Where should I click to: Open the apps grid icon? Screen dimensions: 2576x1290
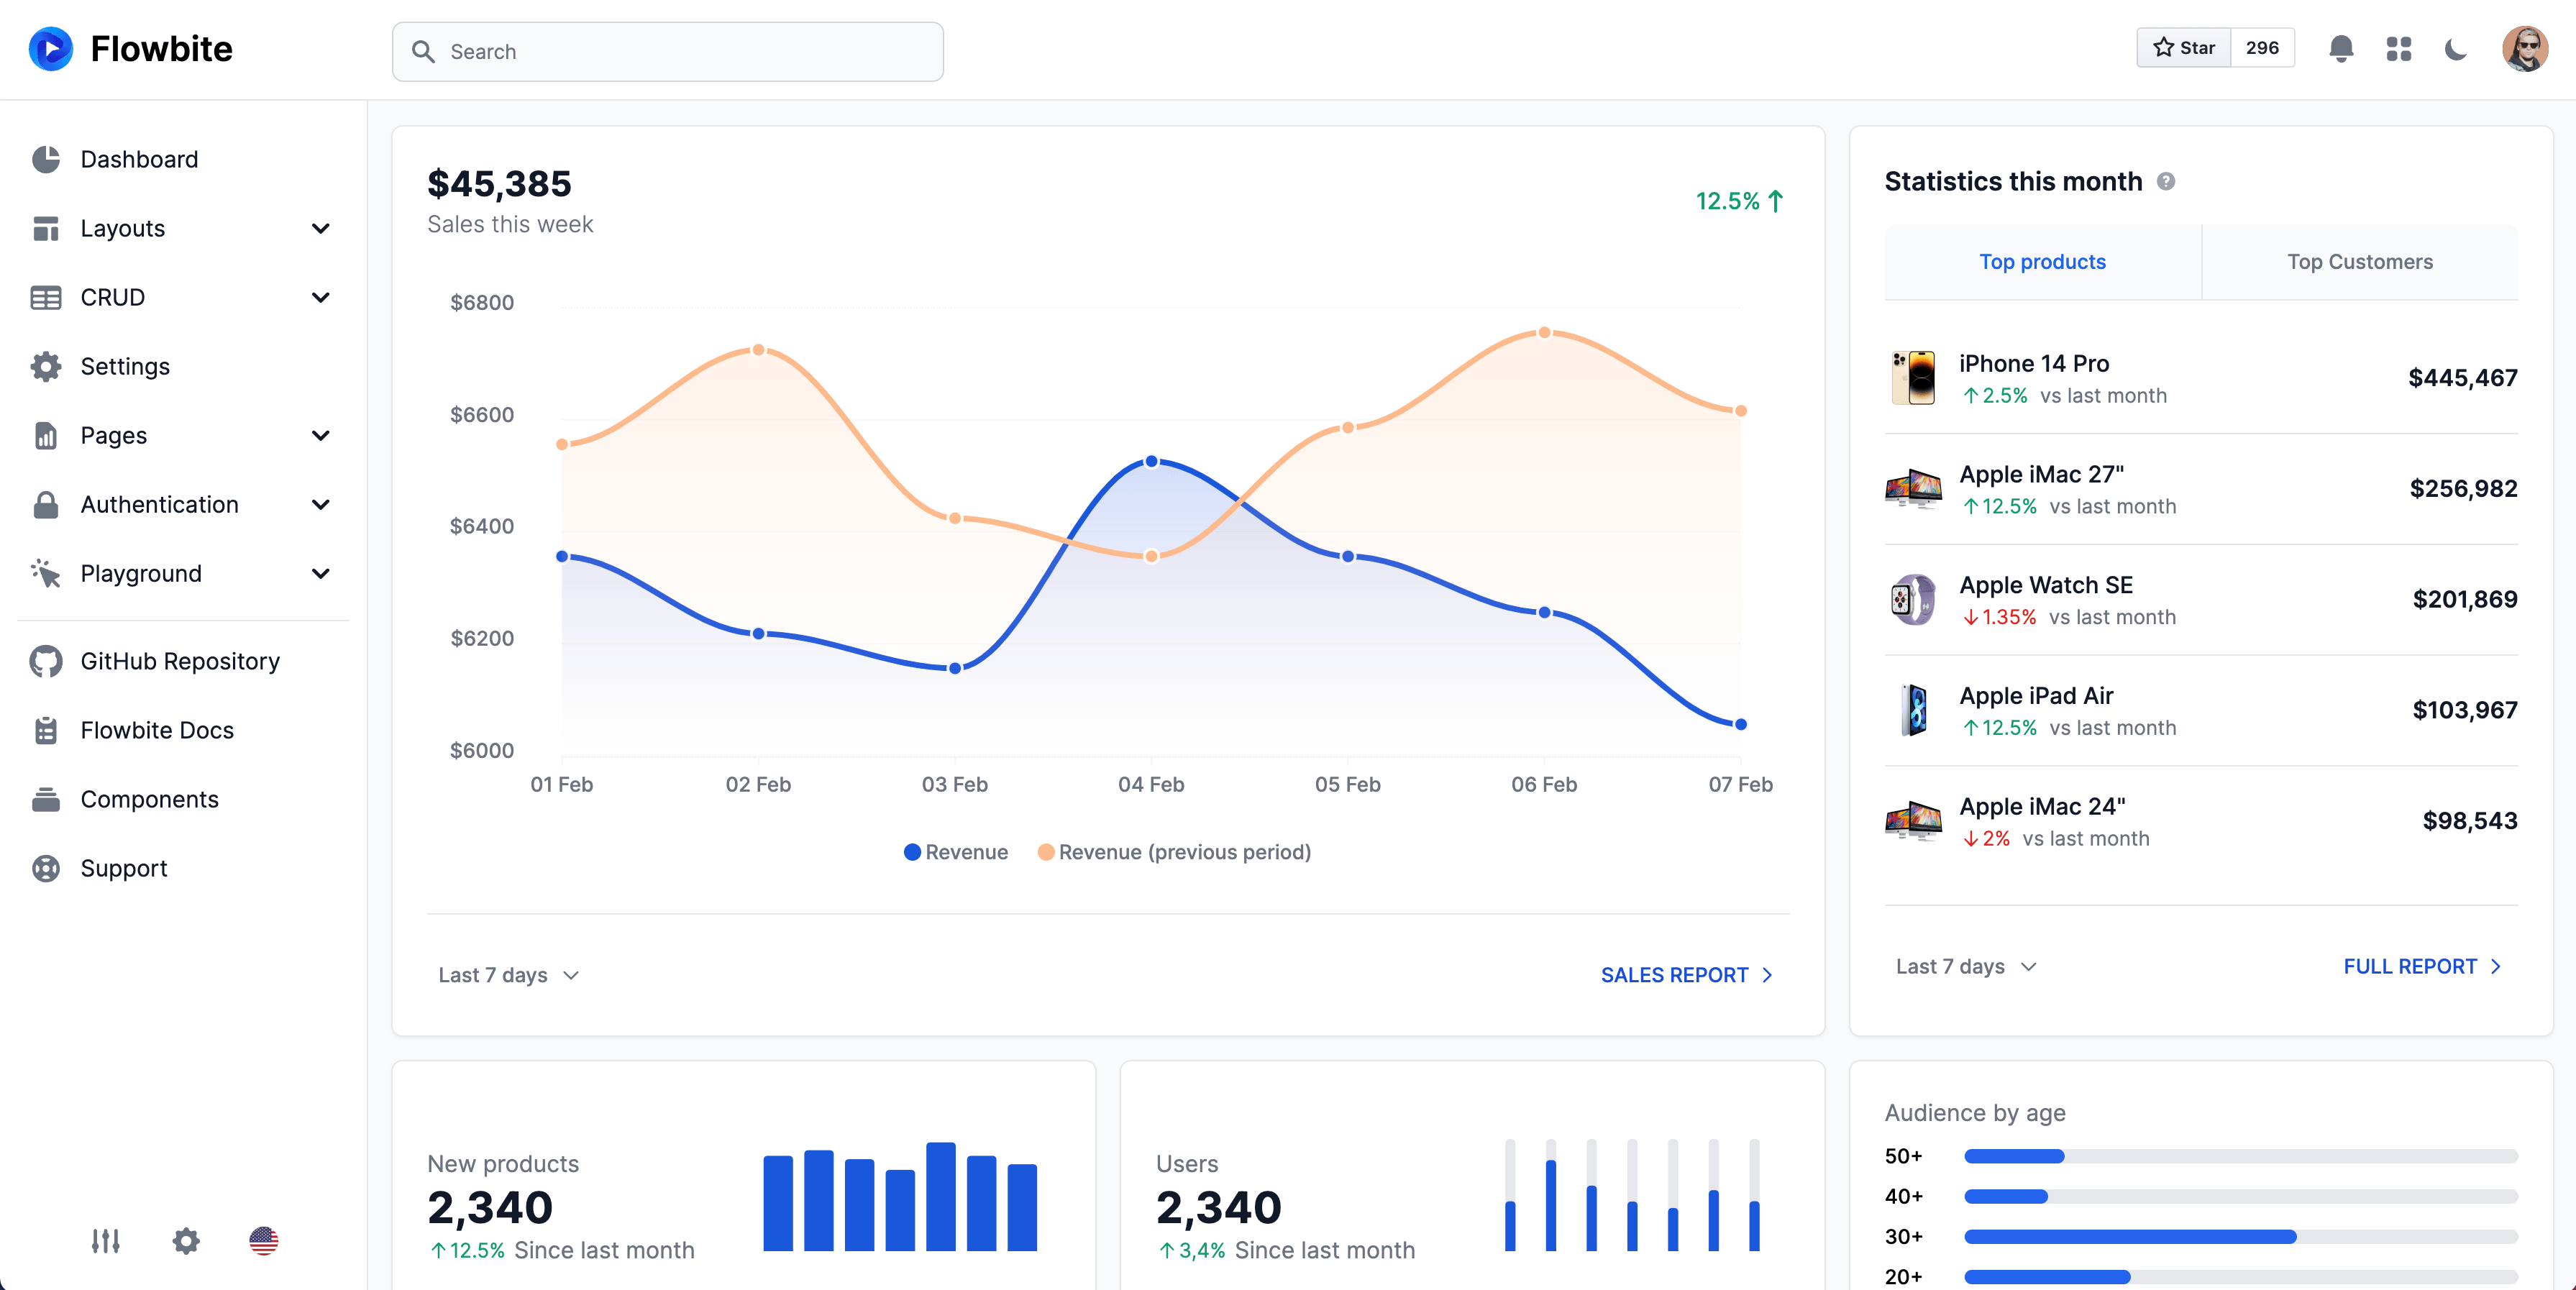click(2398, 49)
